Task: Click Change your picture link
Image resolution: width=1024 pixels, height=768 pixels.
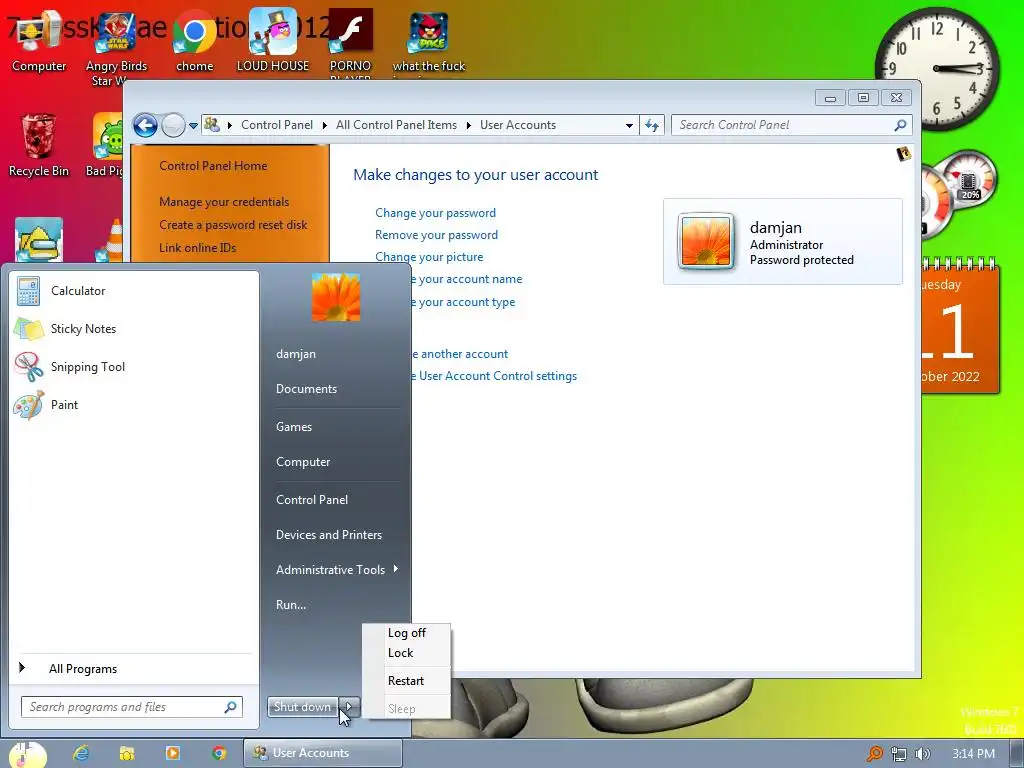Action: point(429,257)
